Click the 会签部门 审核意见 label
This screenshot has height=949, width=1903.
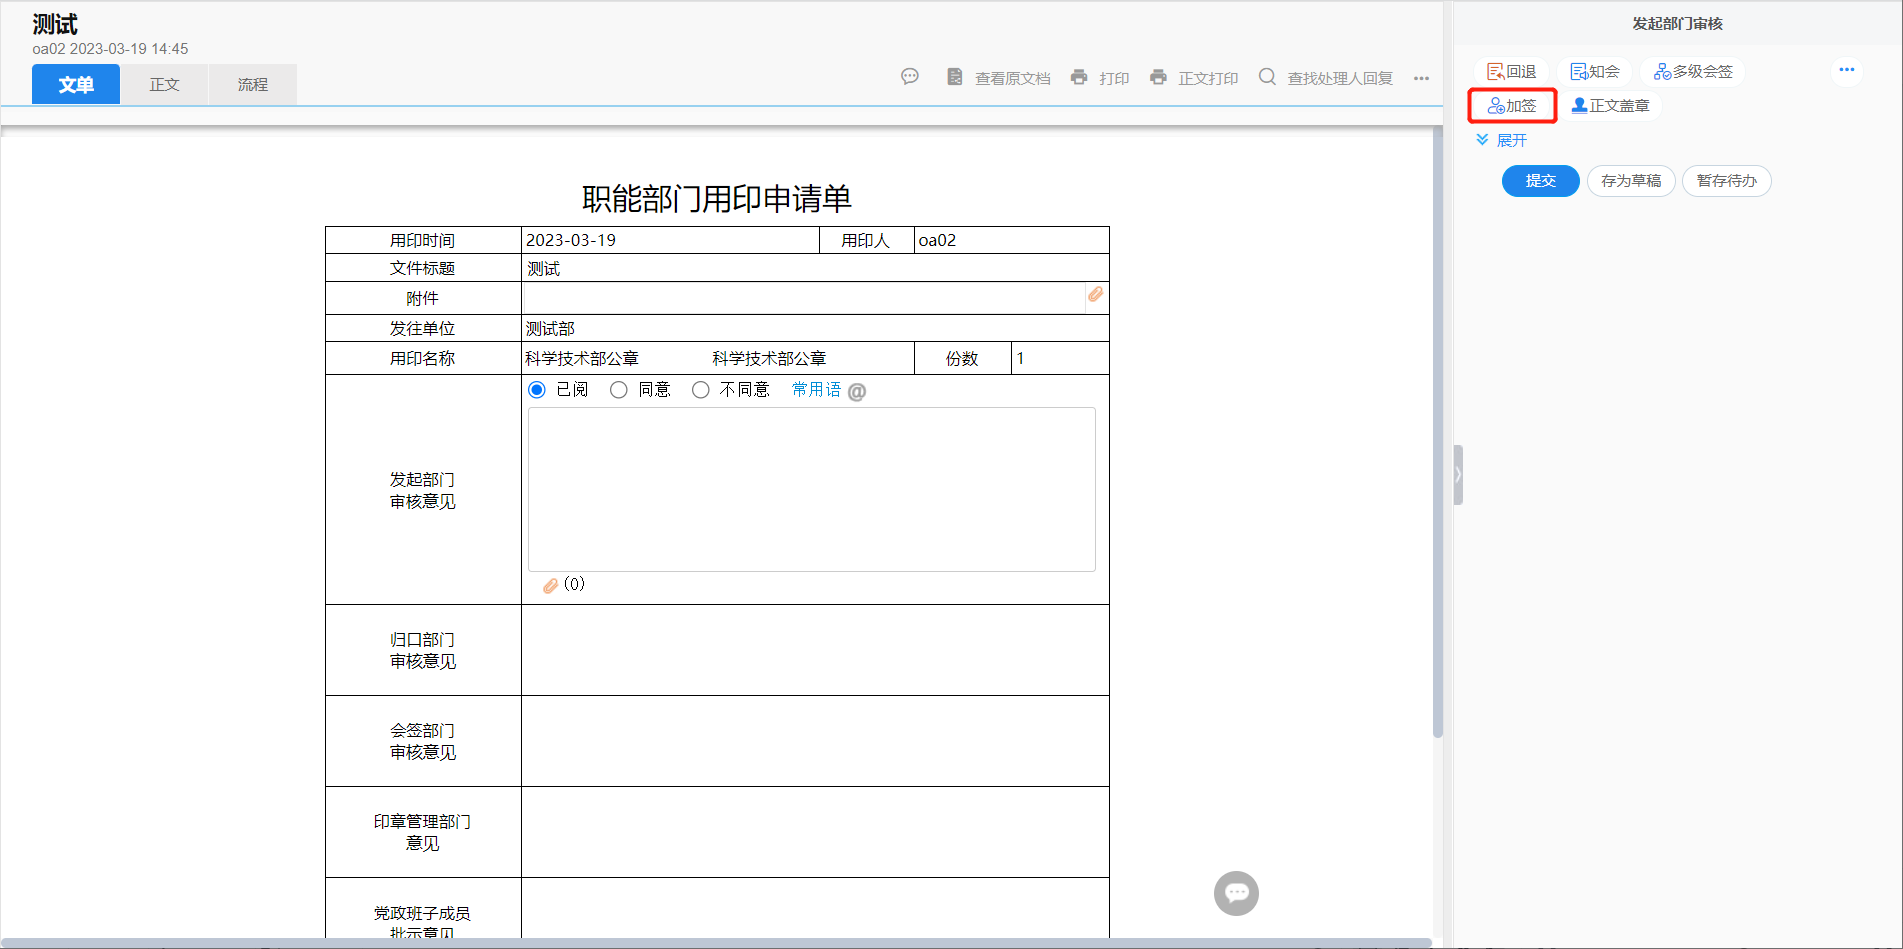[x=422, y=741]
